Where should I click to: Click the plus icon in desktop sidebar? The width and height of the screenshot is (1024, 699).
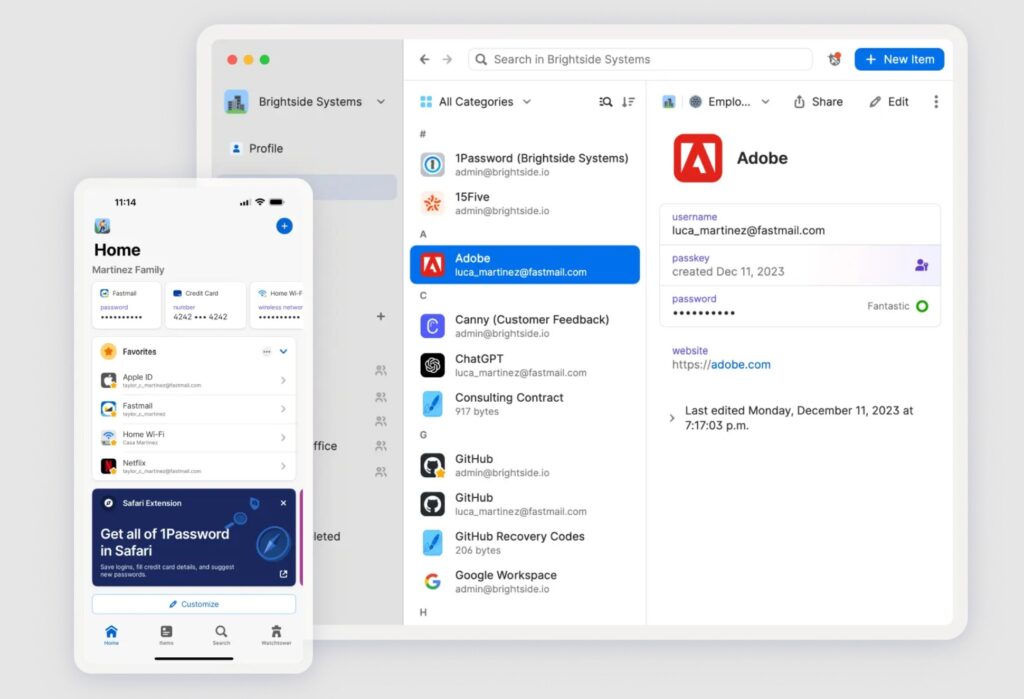coord(381,316)
